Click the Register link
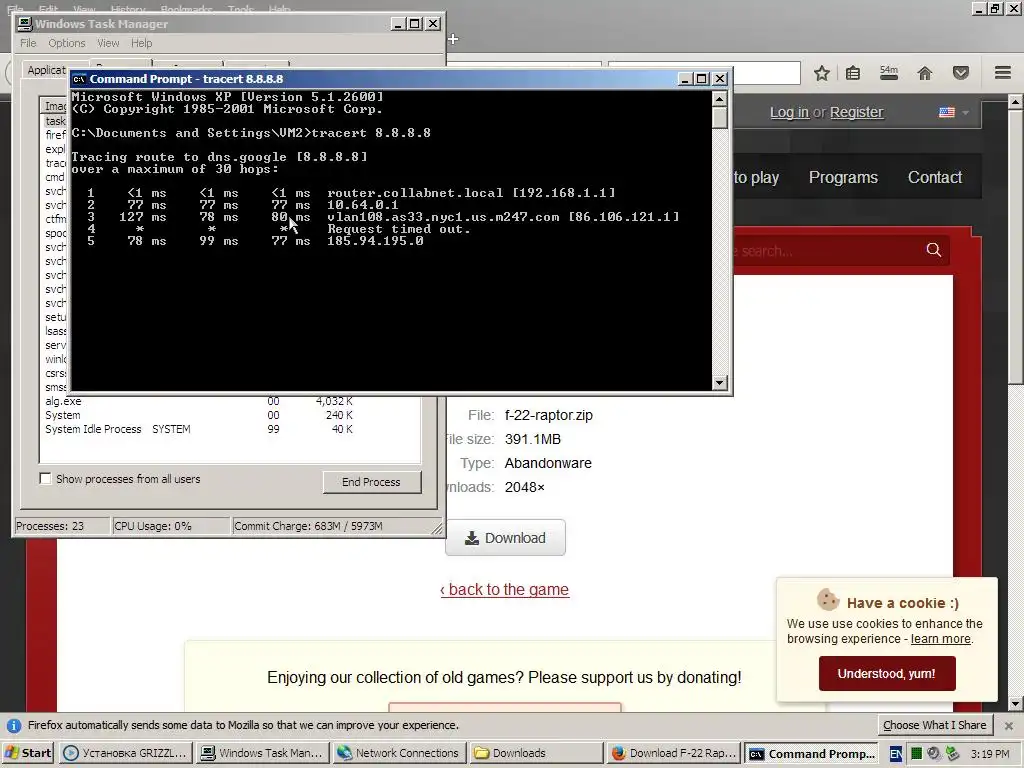The image size is (1024, 768). [857, 112]
